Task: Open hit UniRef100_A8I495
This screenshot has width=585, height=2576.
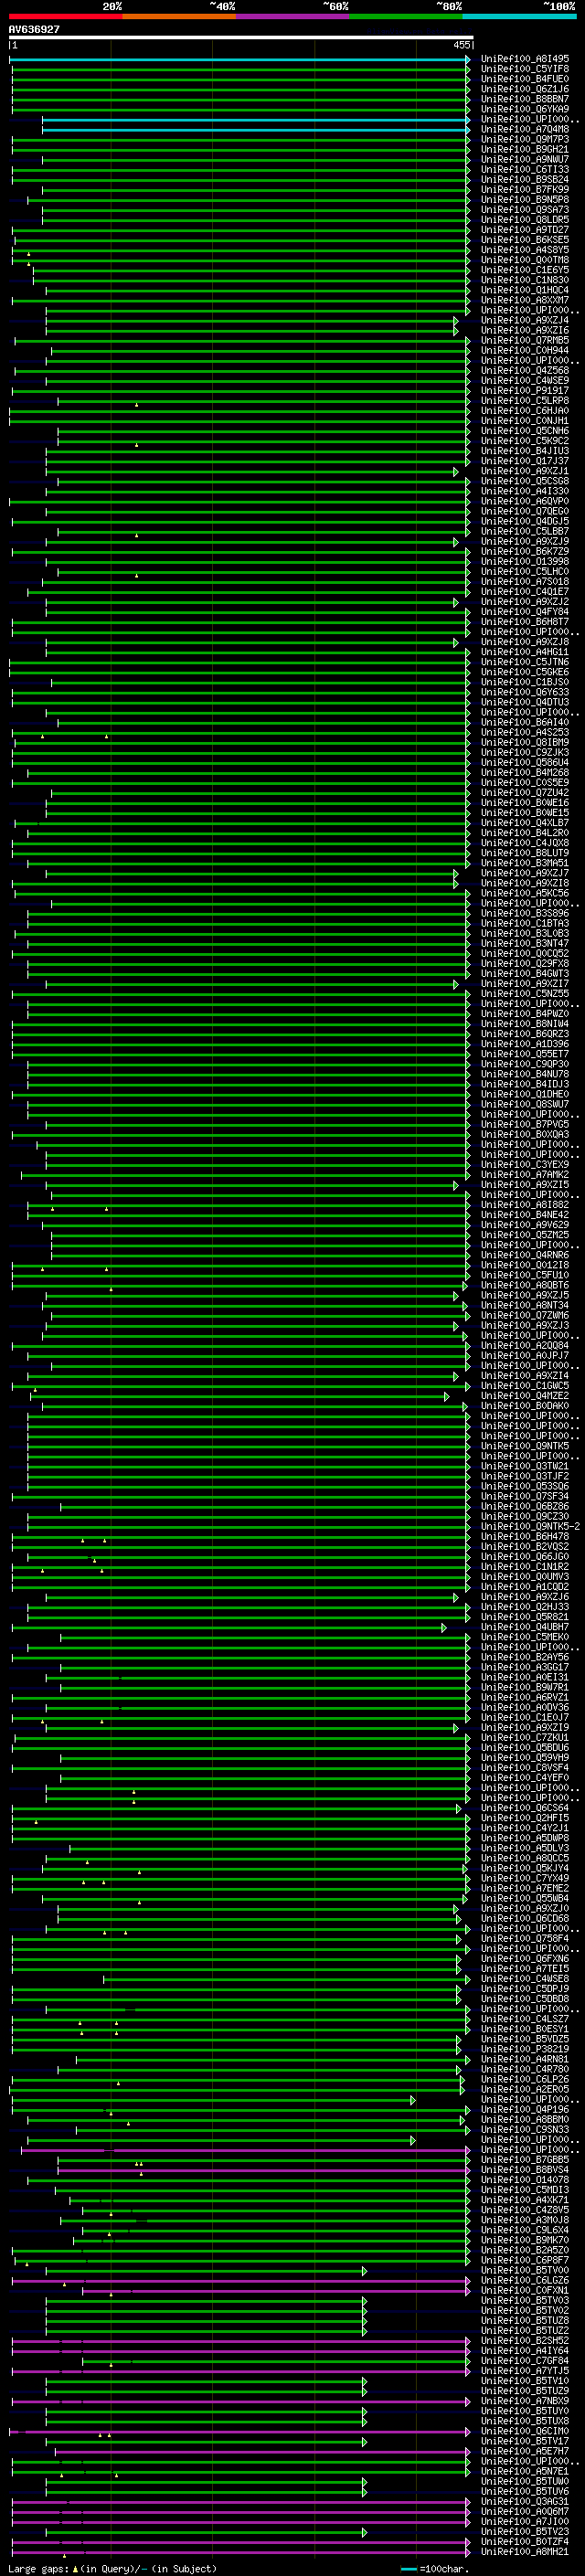Action: pos(525,59)
